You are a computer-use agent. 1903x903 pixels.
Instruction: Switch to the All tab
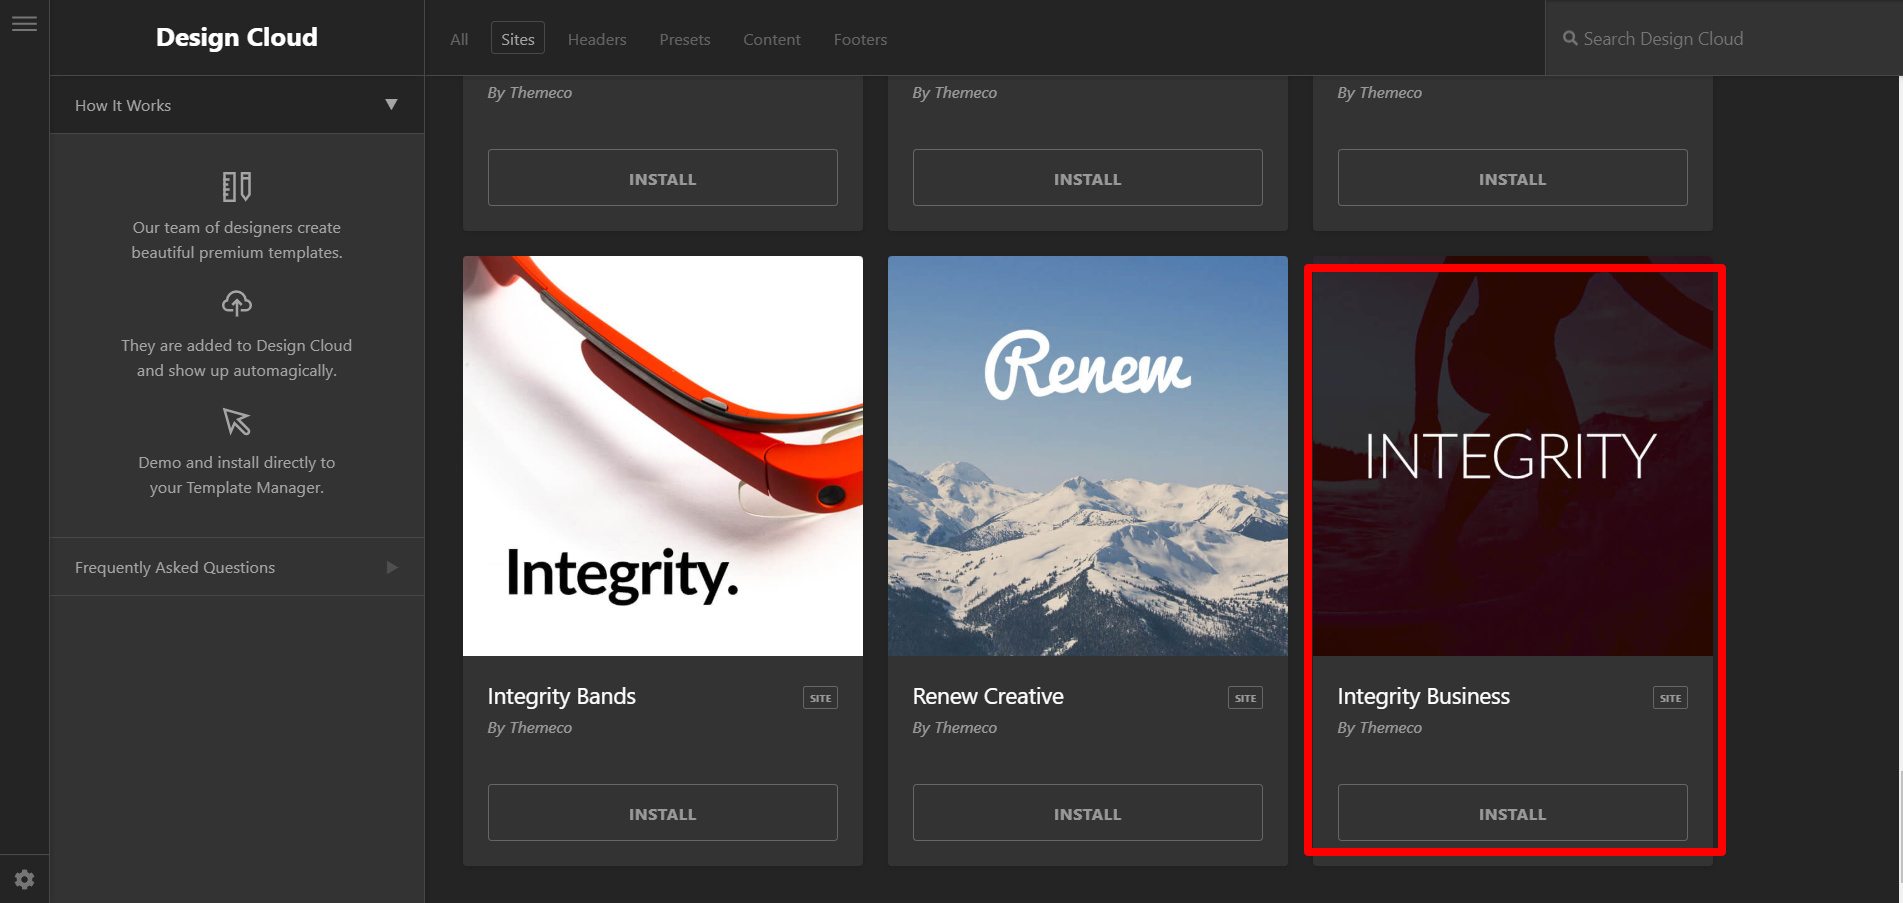tap(459, 39)
